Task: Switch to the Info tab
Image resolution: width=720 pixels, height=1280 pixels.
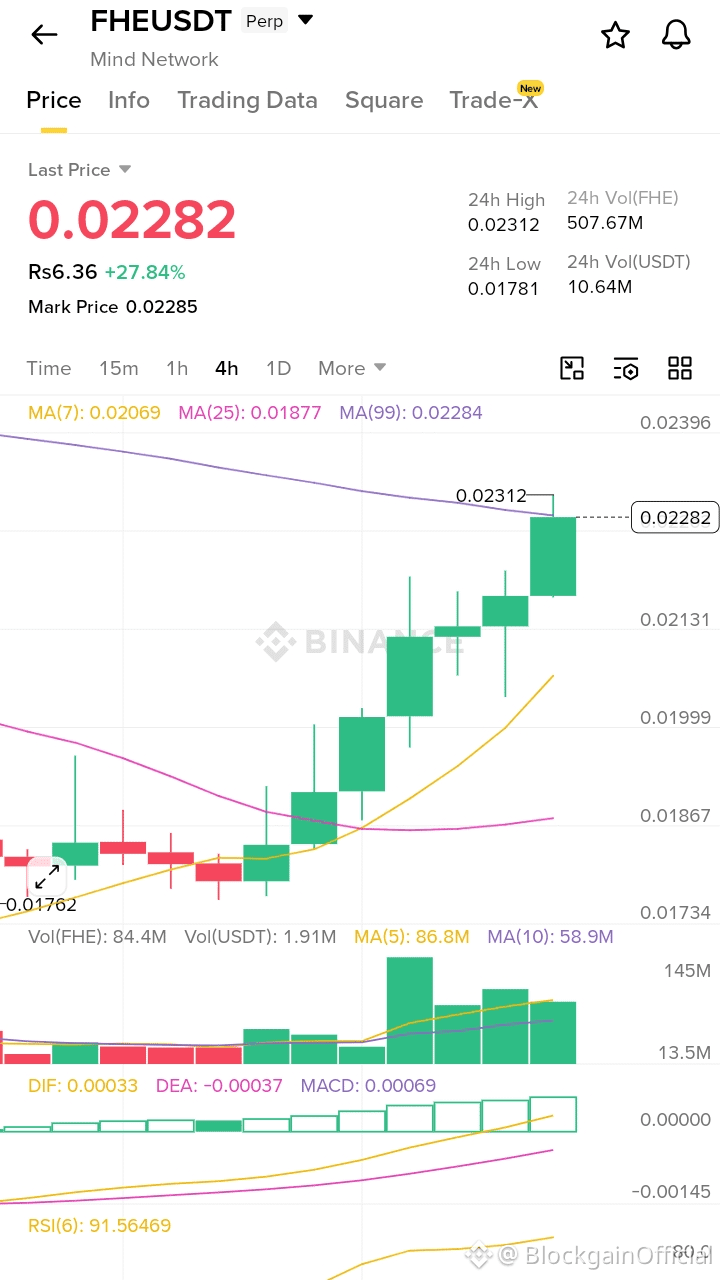Action: point(129,100)
